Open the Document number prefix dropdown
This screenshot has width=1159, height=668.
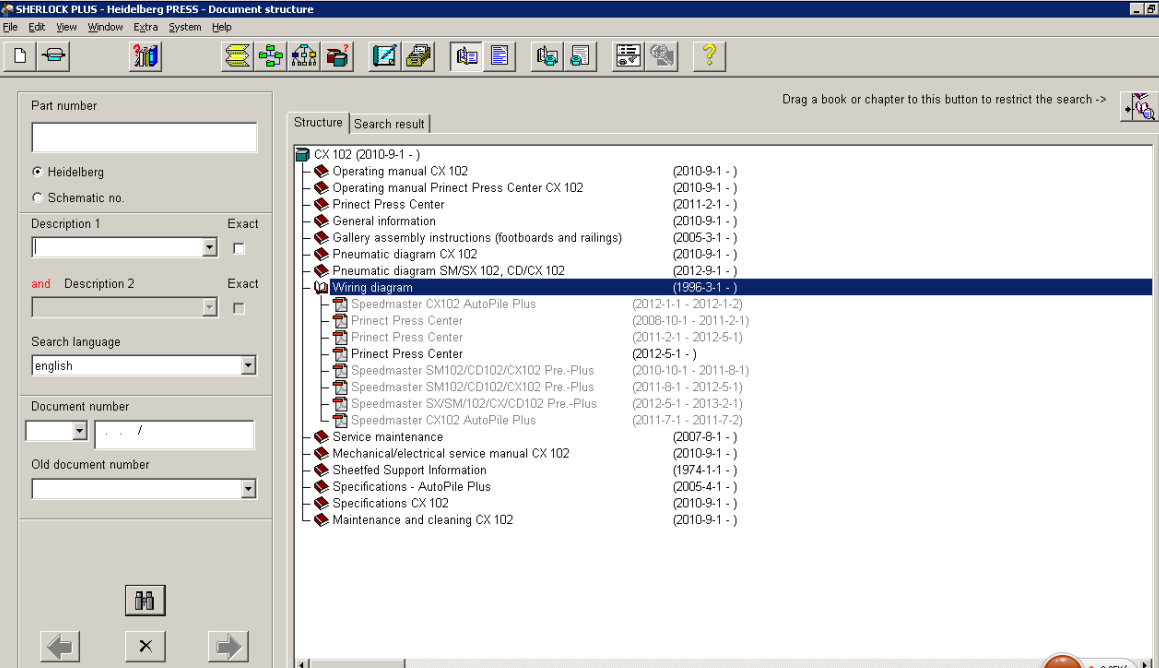coord(80,431)
